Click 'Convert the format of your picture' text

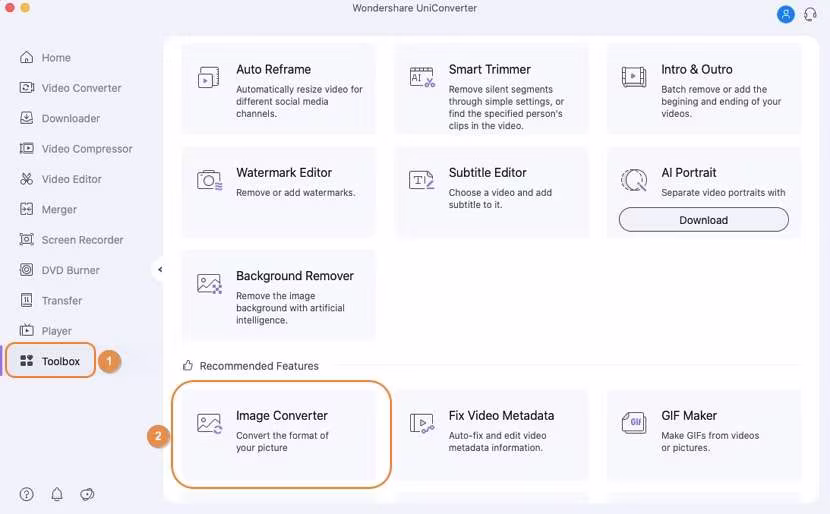coord(282,441)
